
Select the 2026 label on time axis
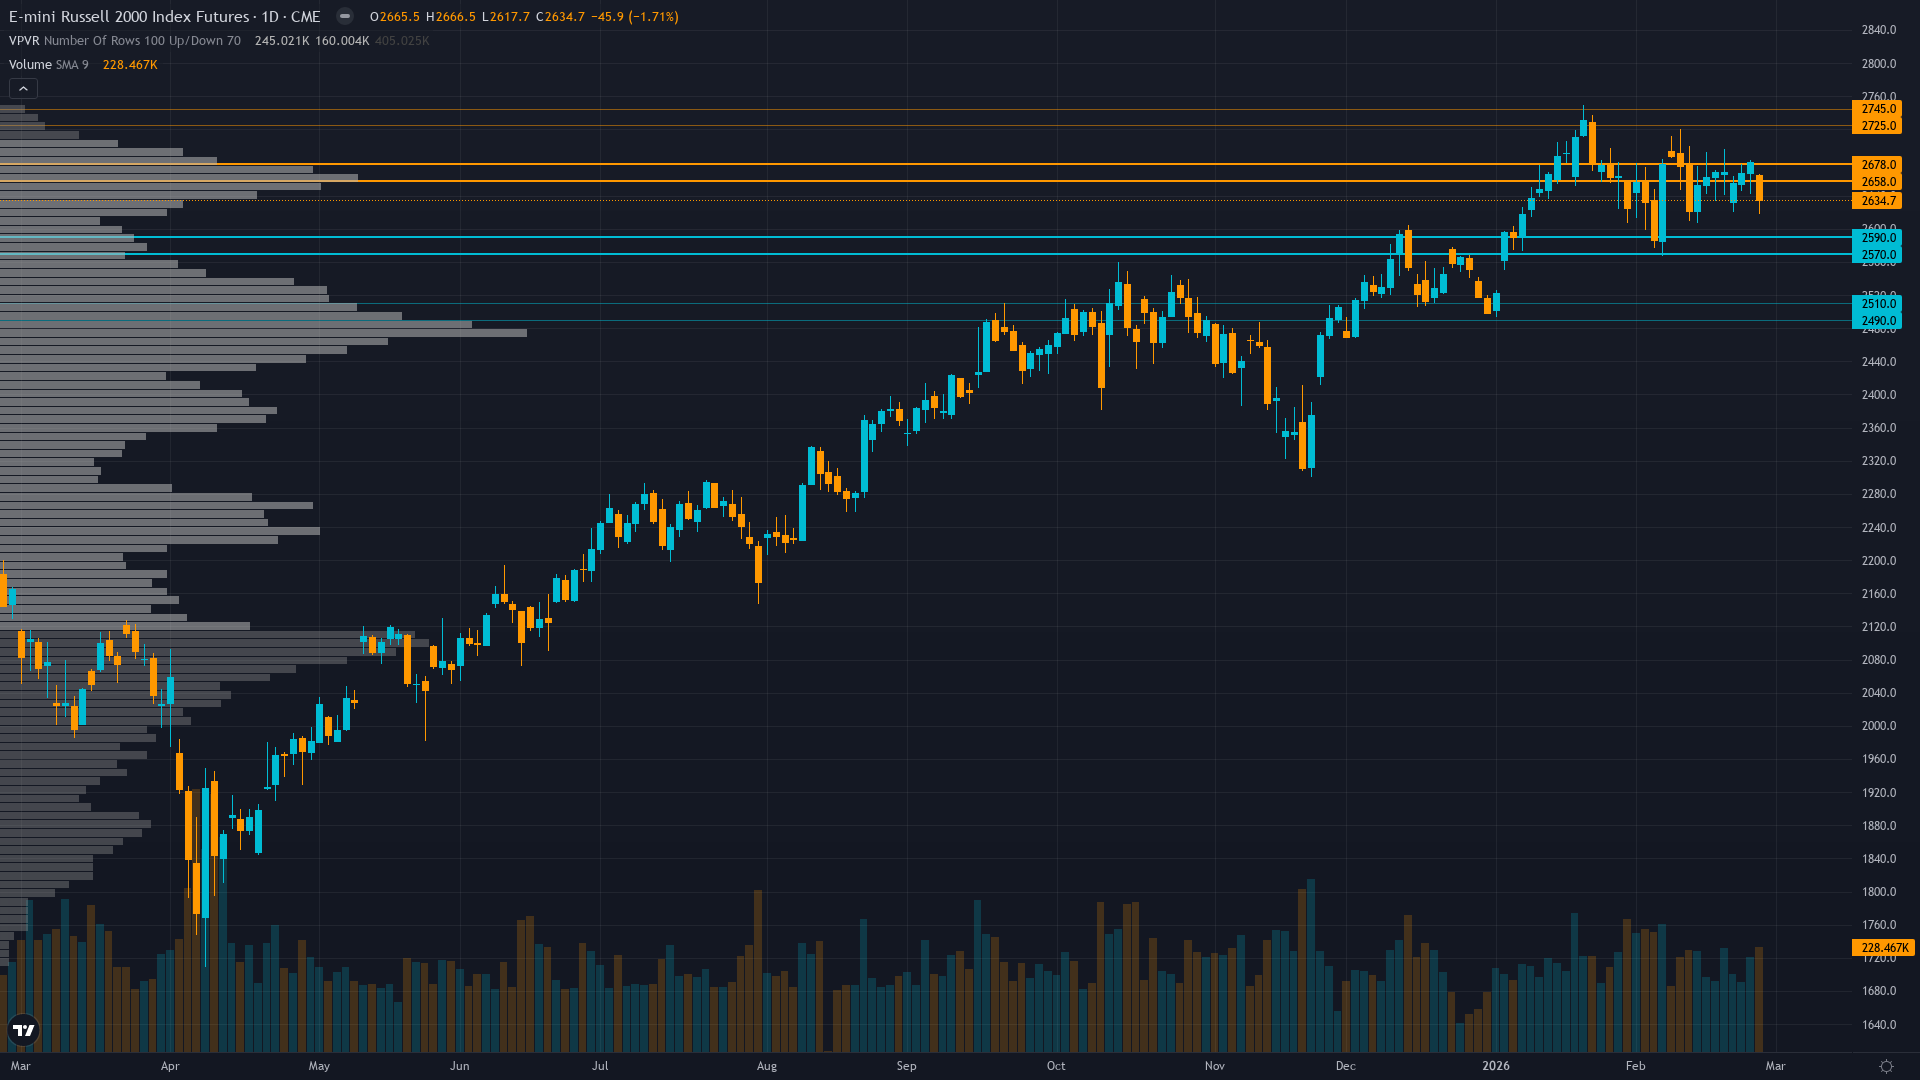pos(1497,1066)
